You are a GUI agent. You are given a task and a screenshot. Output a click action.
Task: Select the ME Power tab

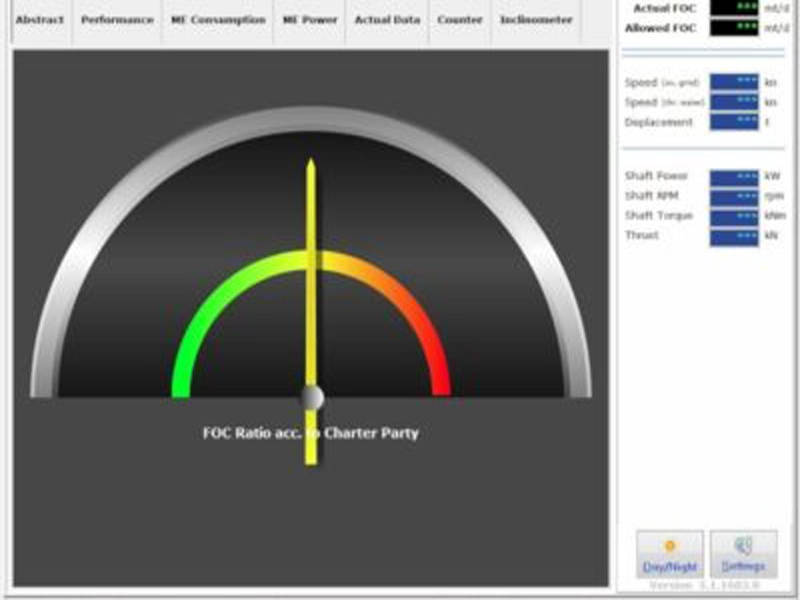pyautogui.click(x=310, y=20)
